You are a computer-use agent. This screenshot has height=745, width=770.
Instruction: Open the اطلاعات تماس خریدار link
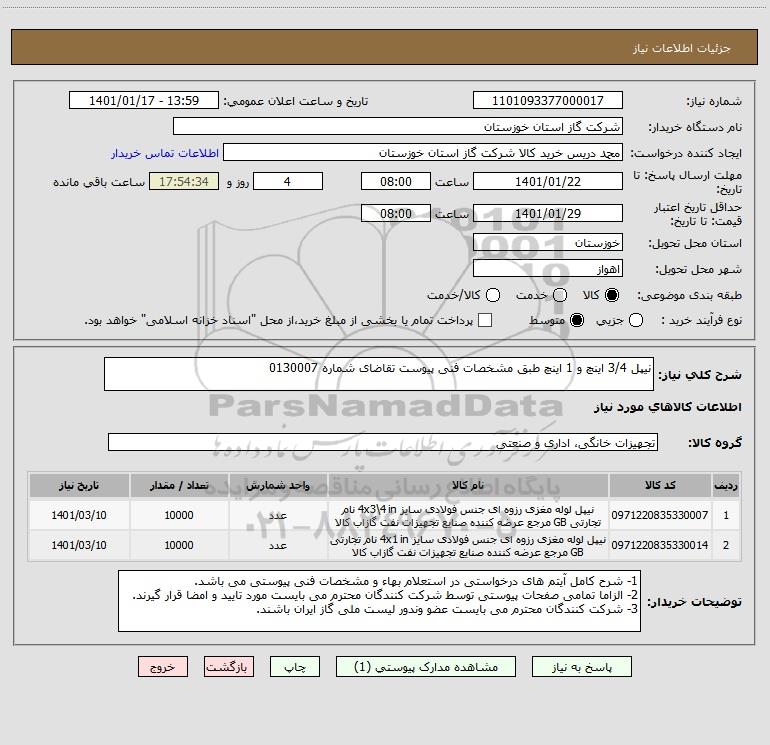point(165,153)
